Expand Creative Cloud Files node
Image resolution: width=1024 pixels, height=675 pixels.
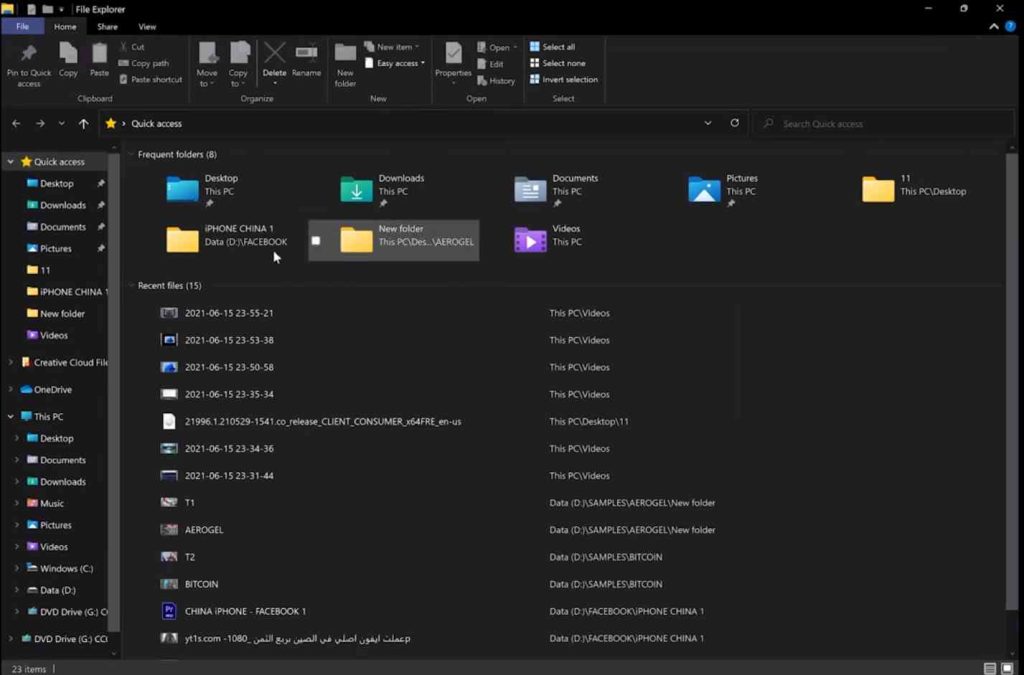10,362
